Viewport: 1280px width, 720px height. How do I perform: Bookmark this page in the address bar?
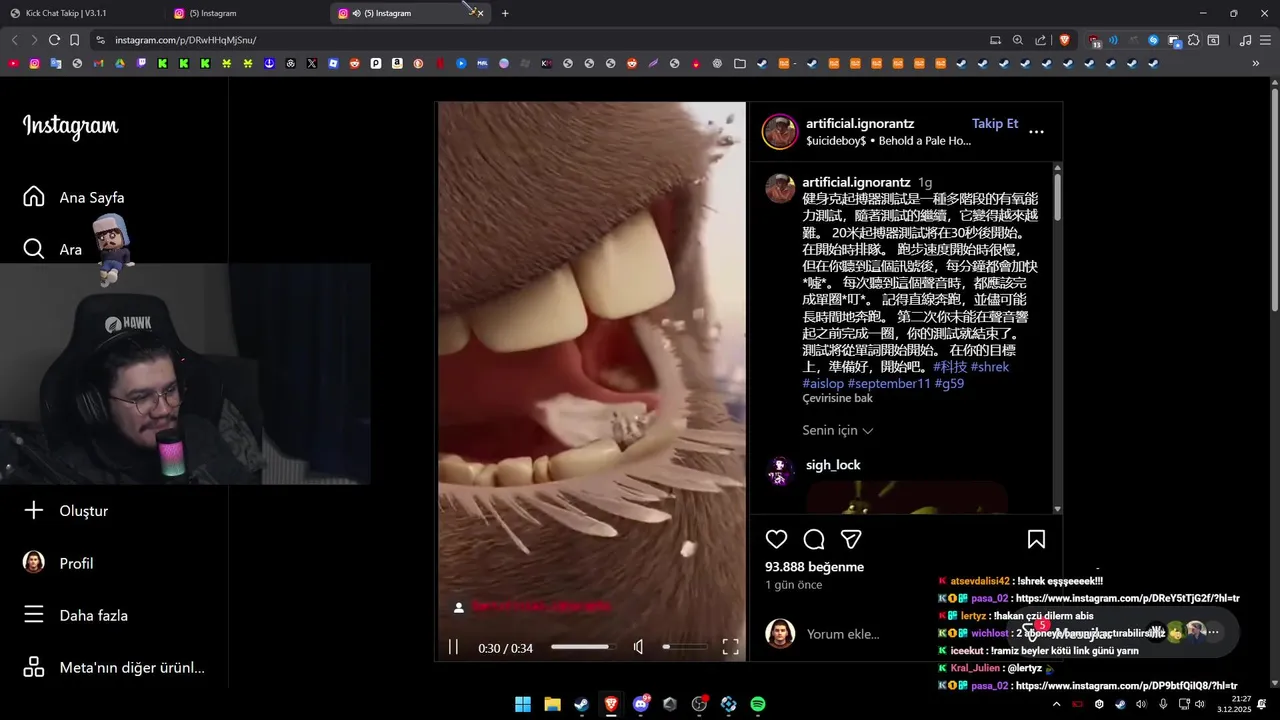74,40
